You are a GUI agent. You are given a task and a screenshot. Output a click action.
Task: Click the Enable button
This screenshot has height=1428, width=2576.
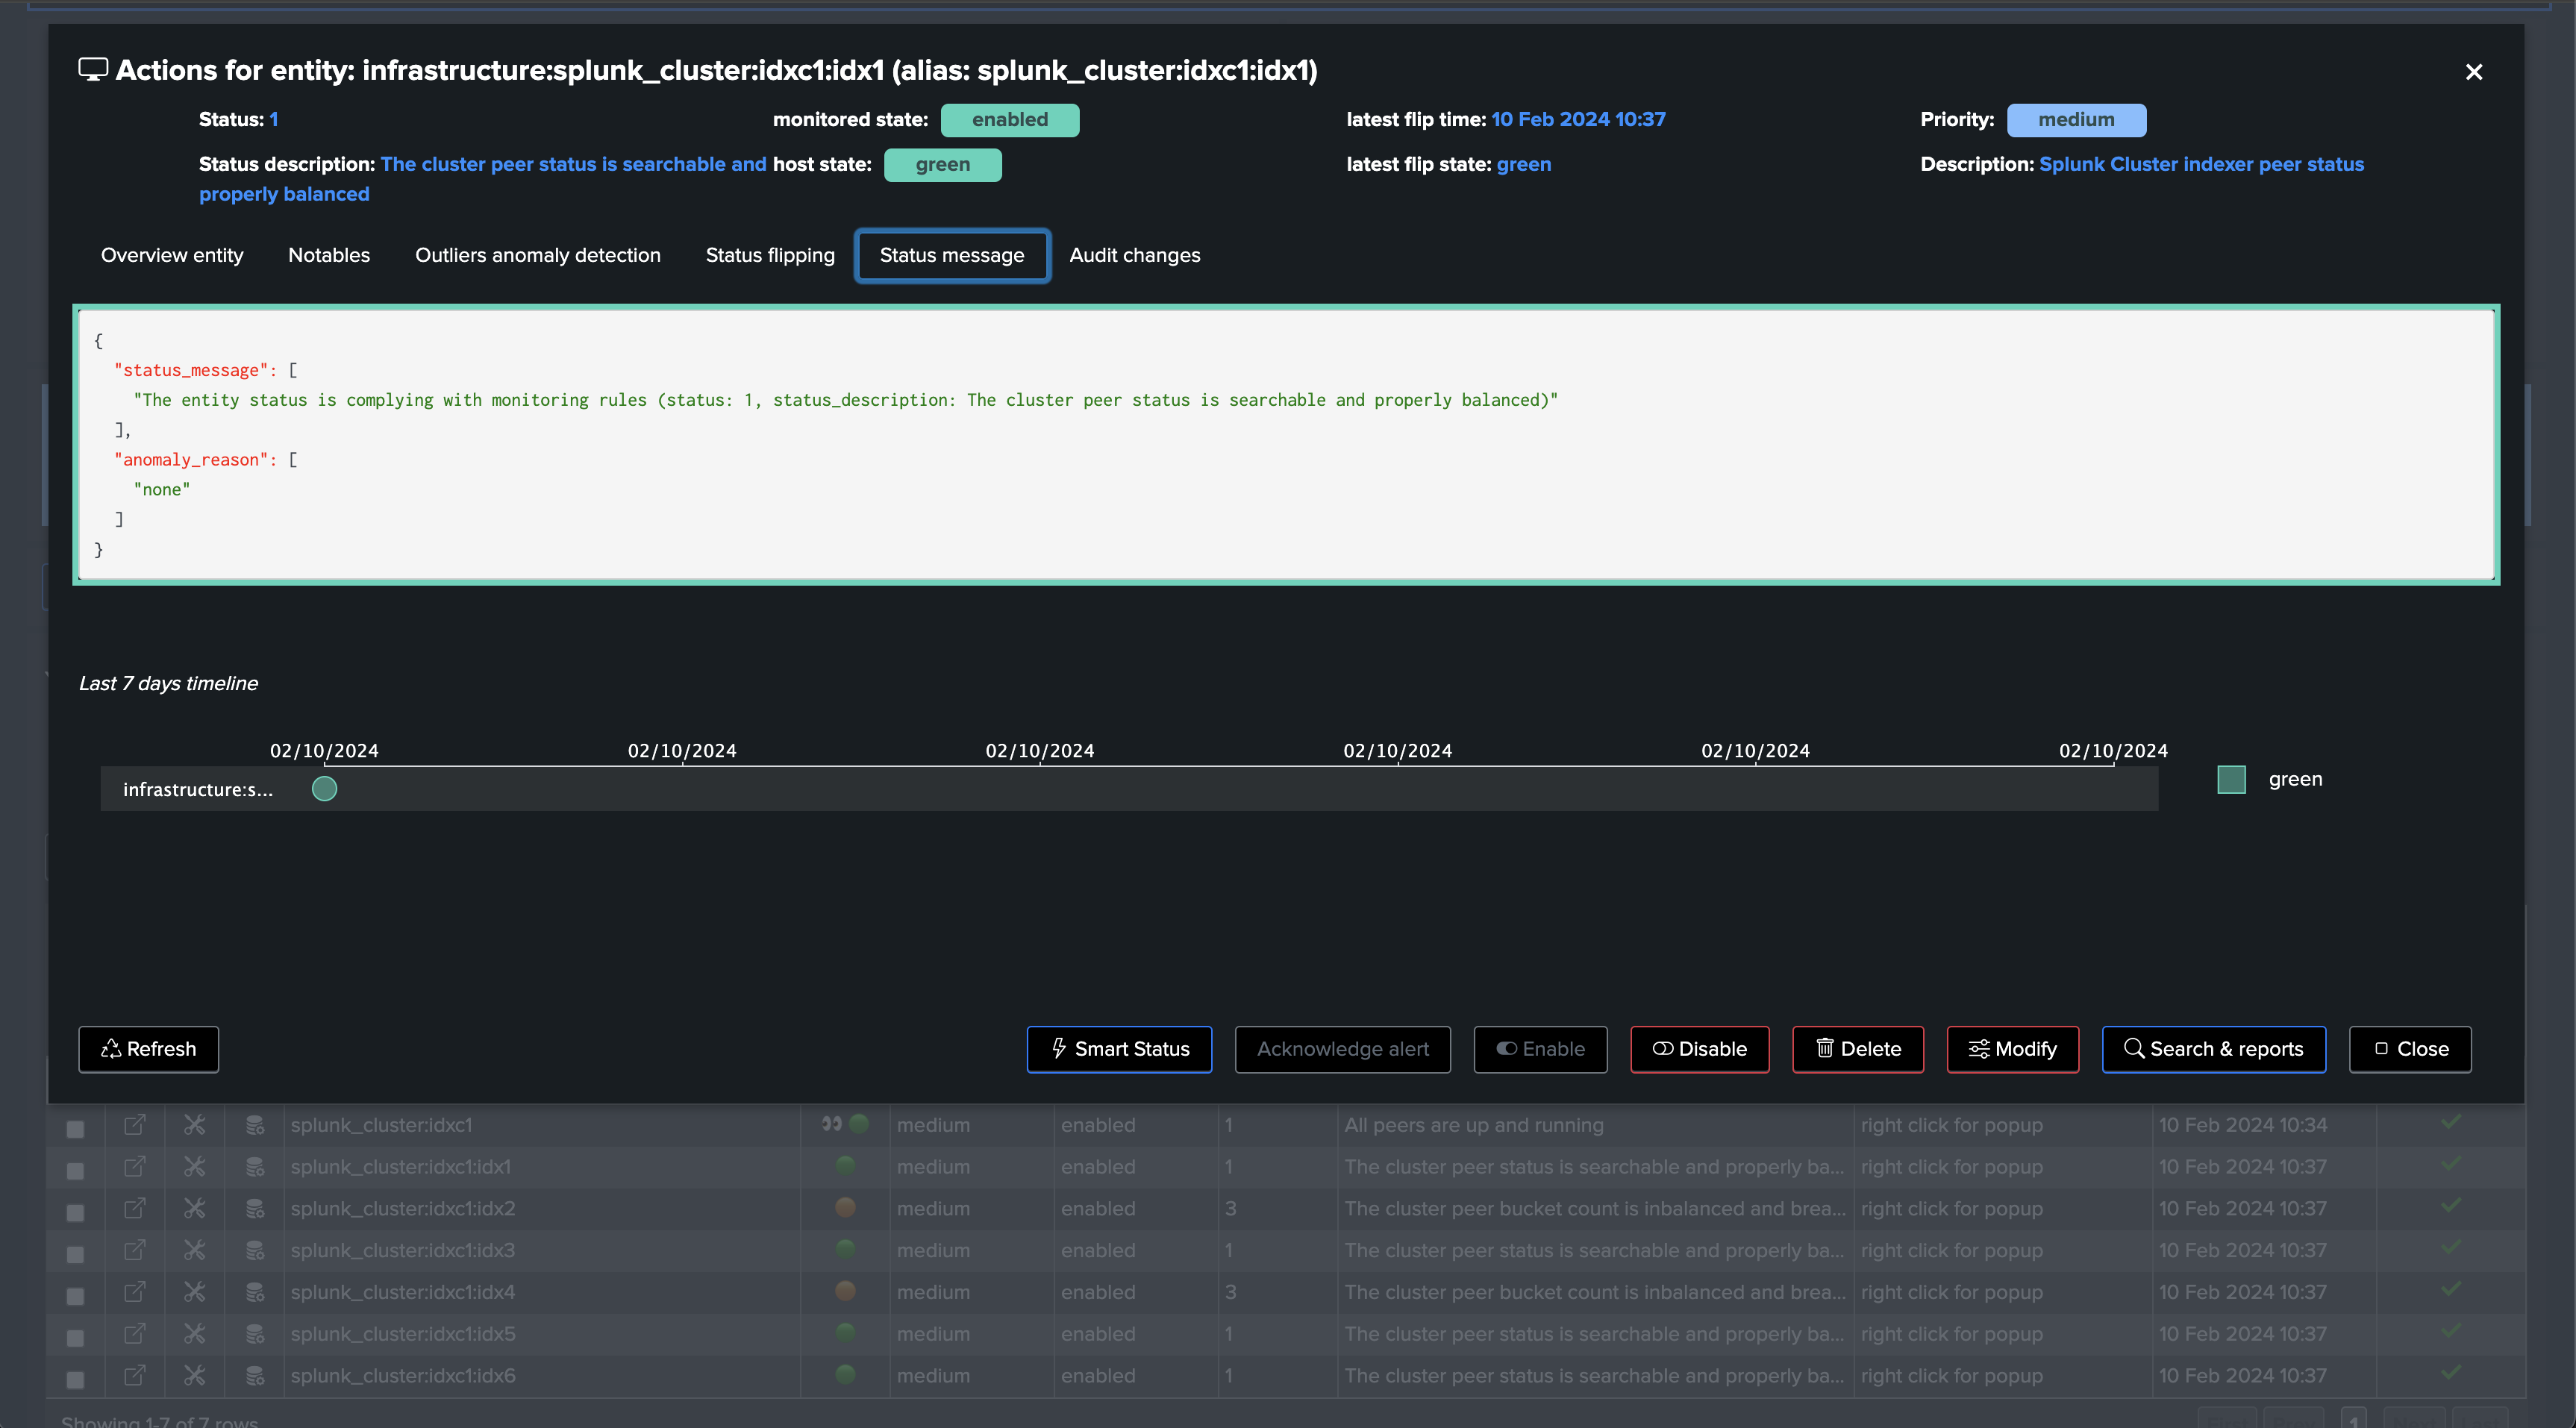(1540, 1049)
